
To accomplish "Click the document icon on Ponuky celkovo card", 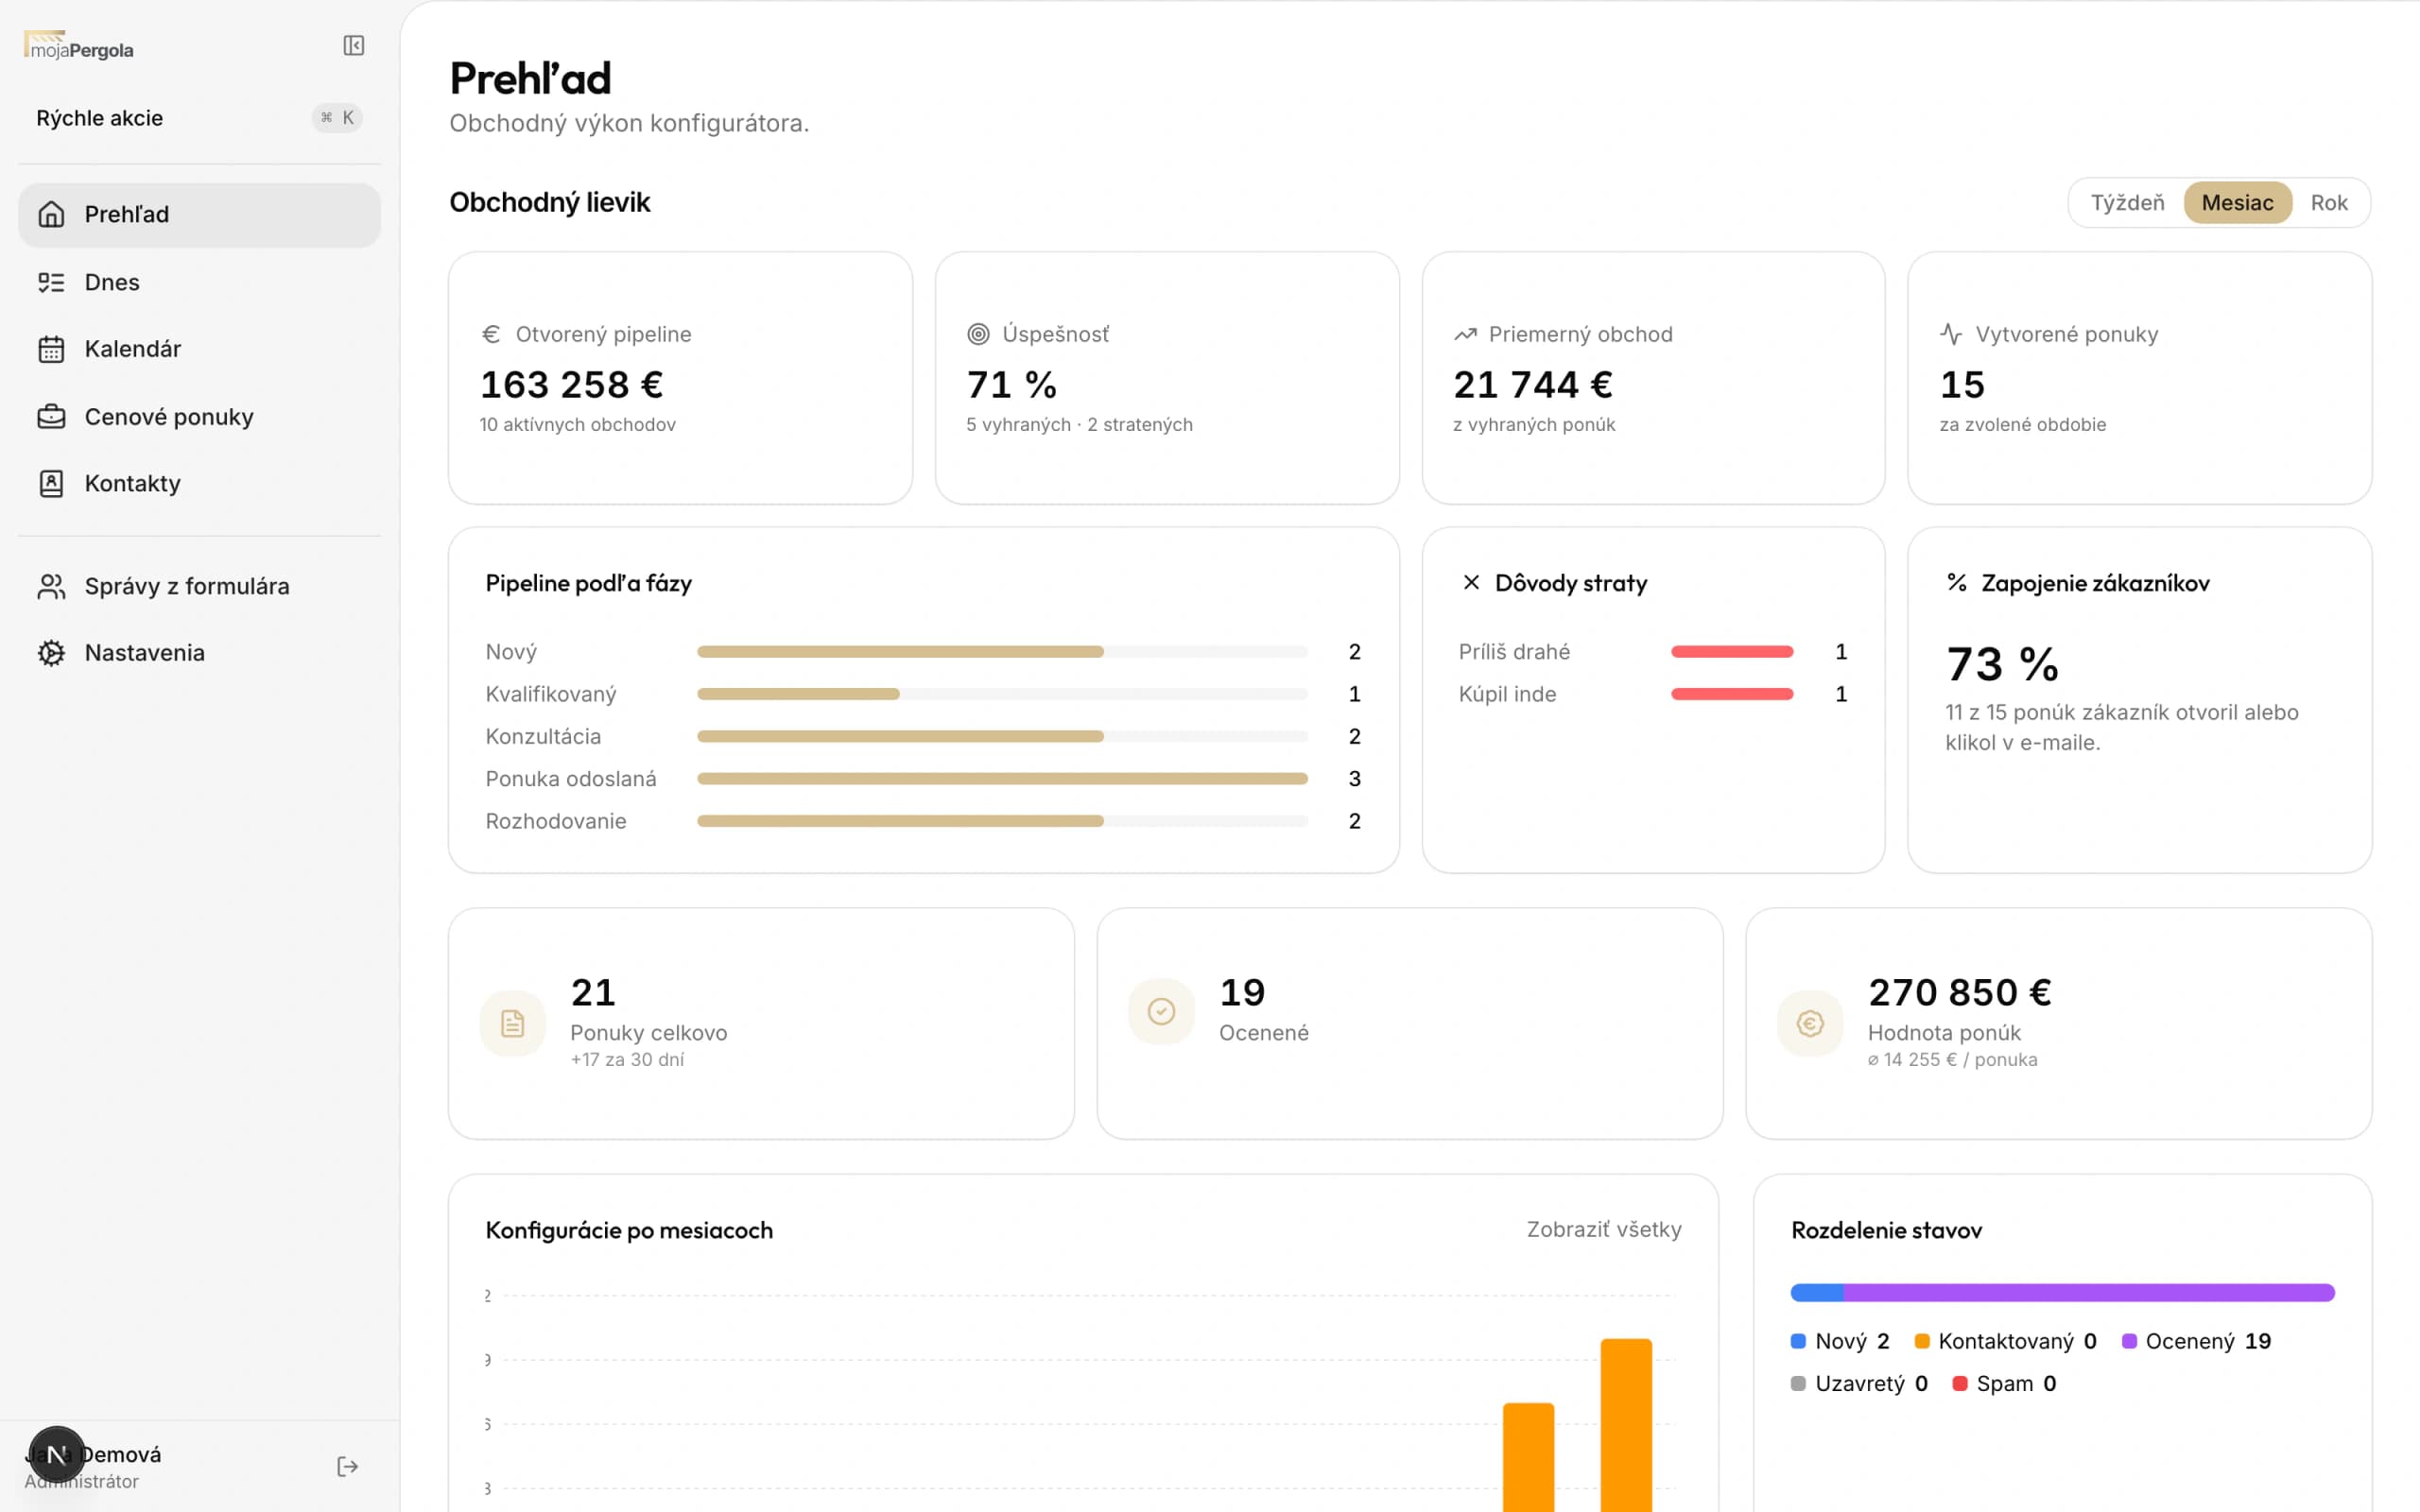I will coord(512,1023).
